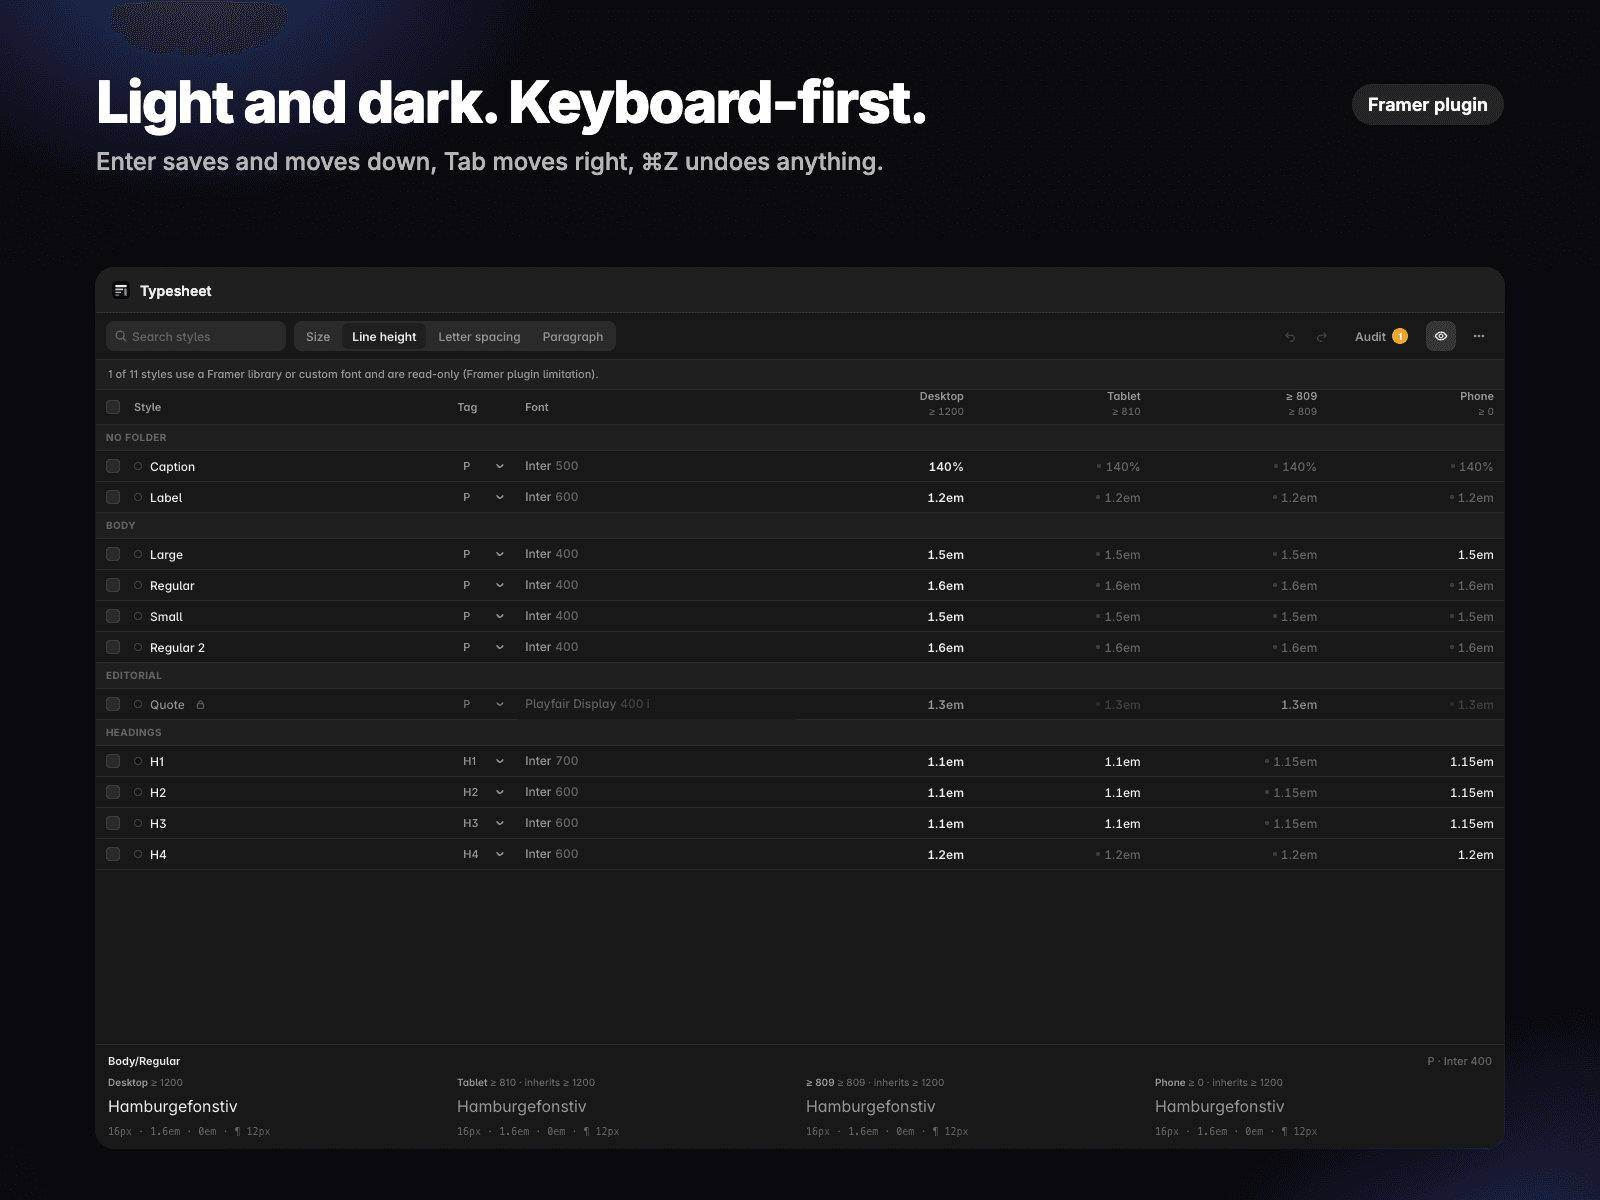Click the H4 style name
This screenshot has height=1200, width=1600.
point(158,855)
